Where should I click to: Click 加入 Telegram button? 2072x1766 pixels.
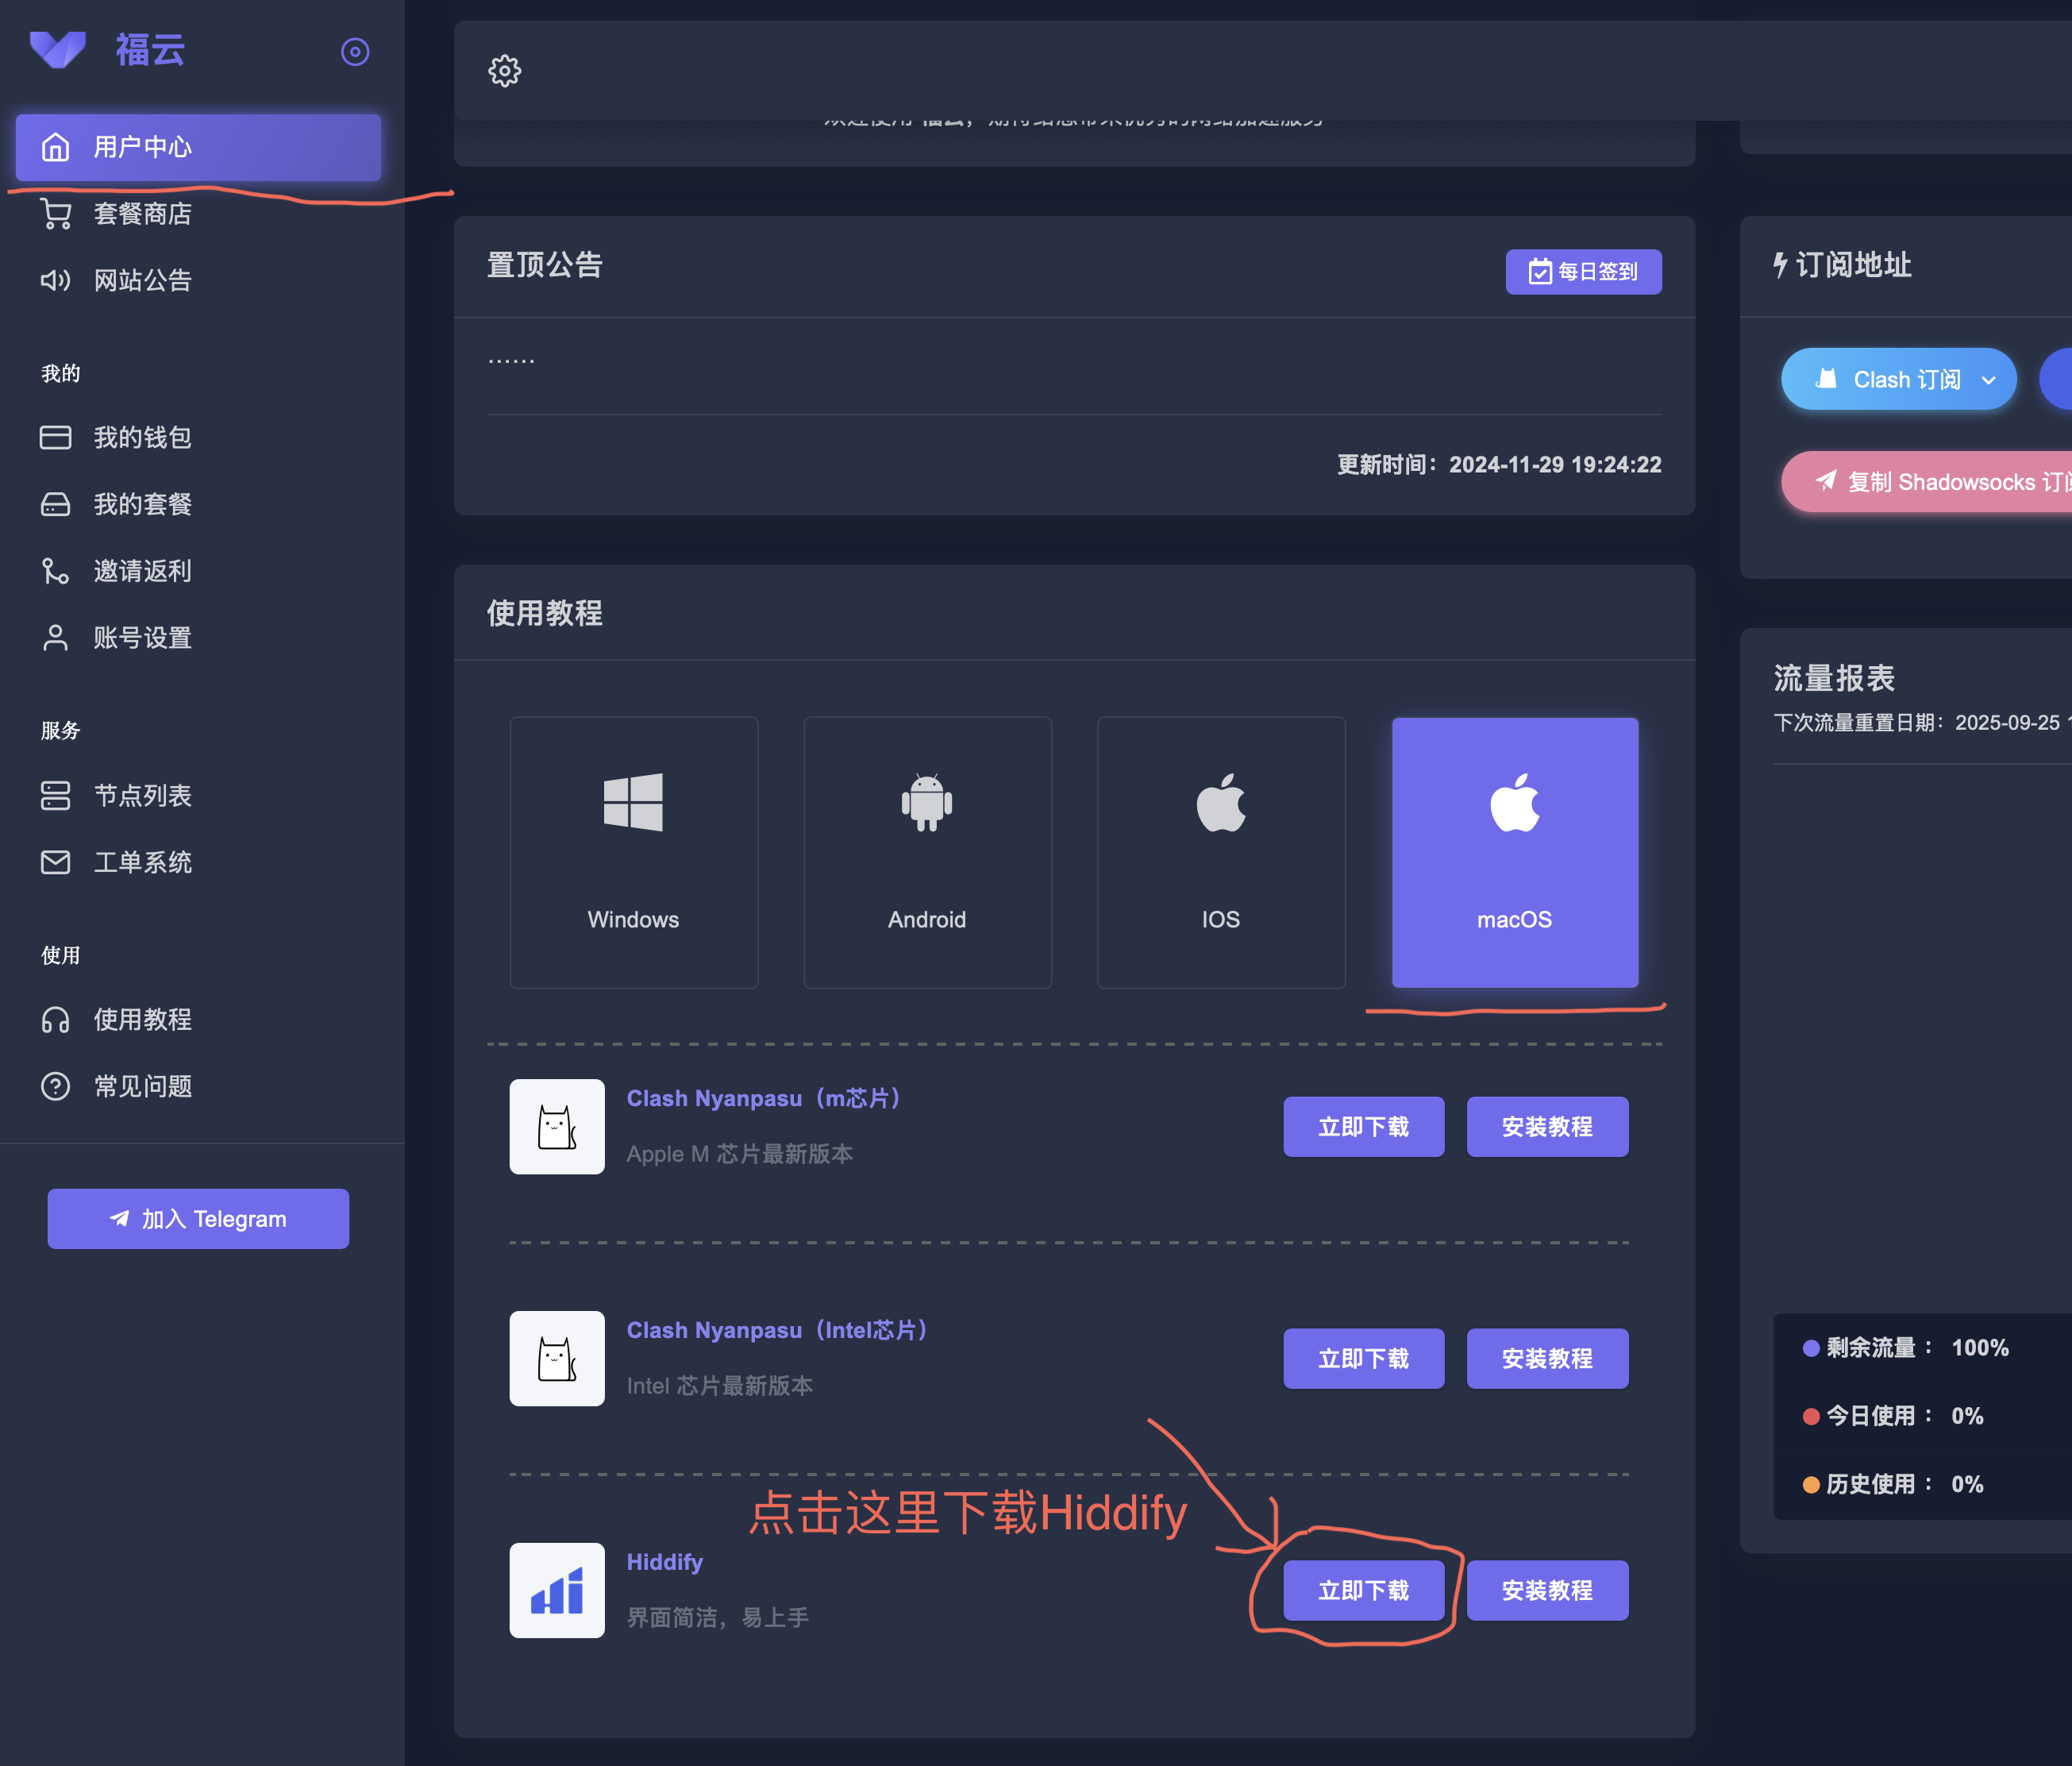198,1219
